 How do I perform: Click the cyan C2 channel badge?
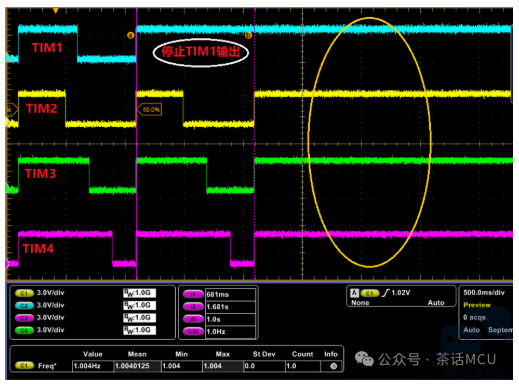(x=24, y=306)
